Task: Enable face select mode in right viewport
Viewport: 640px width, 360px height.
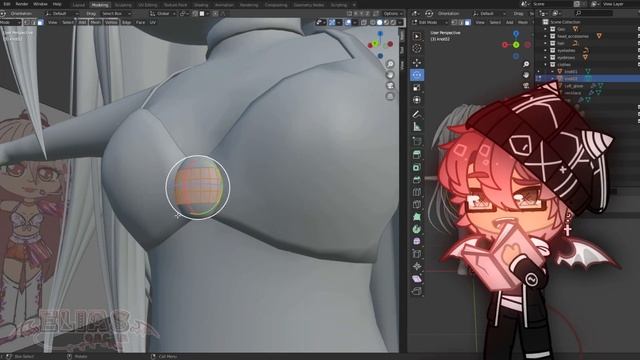Action: pos(467,22)
